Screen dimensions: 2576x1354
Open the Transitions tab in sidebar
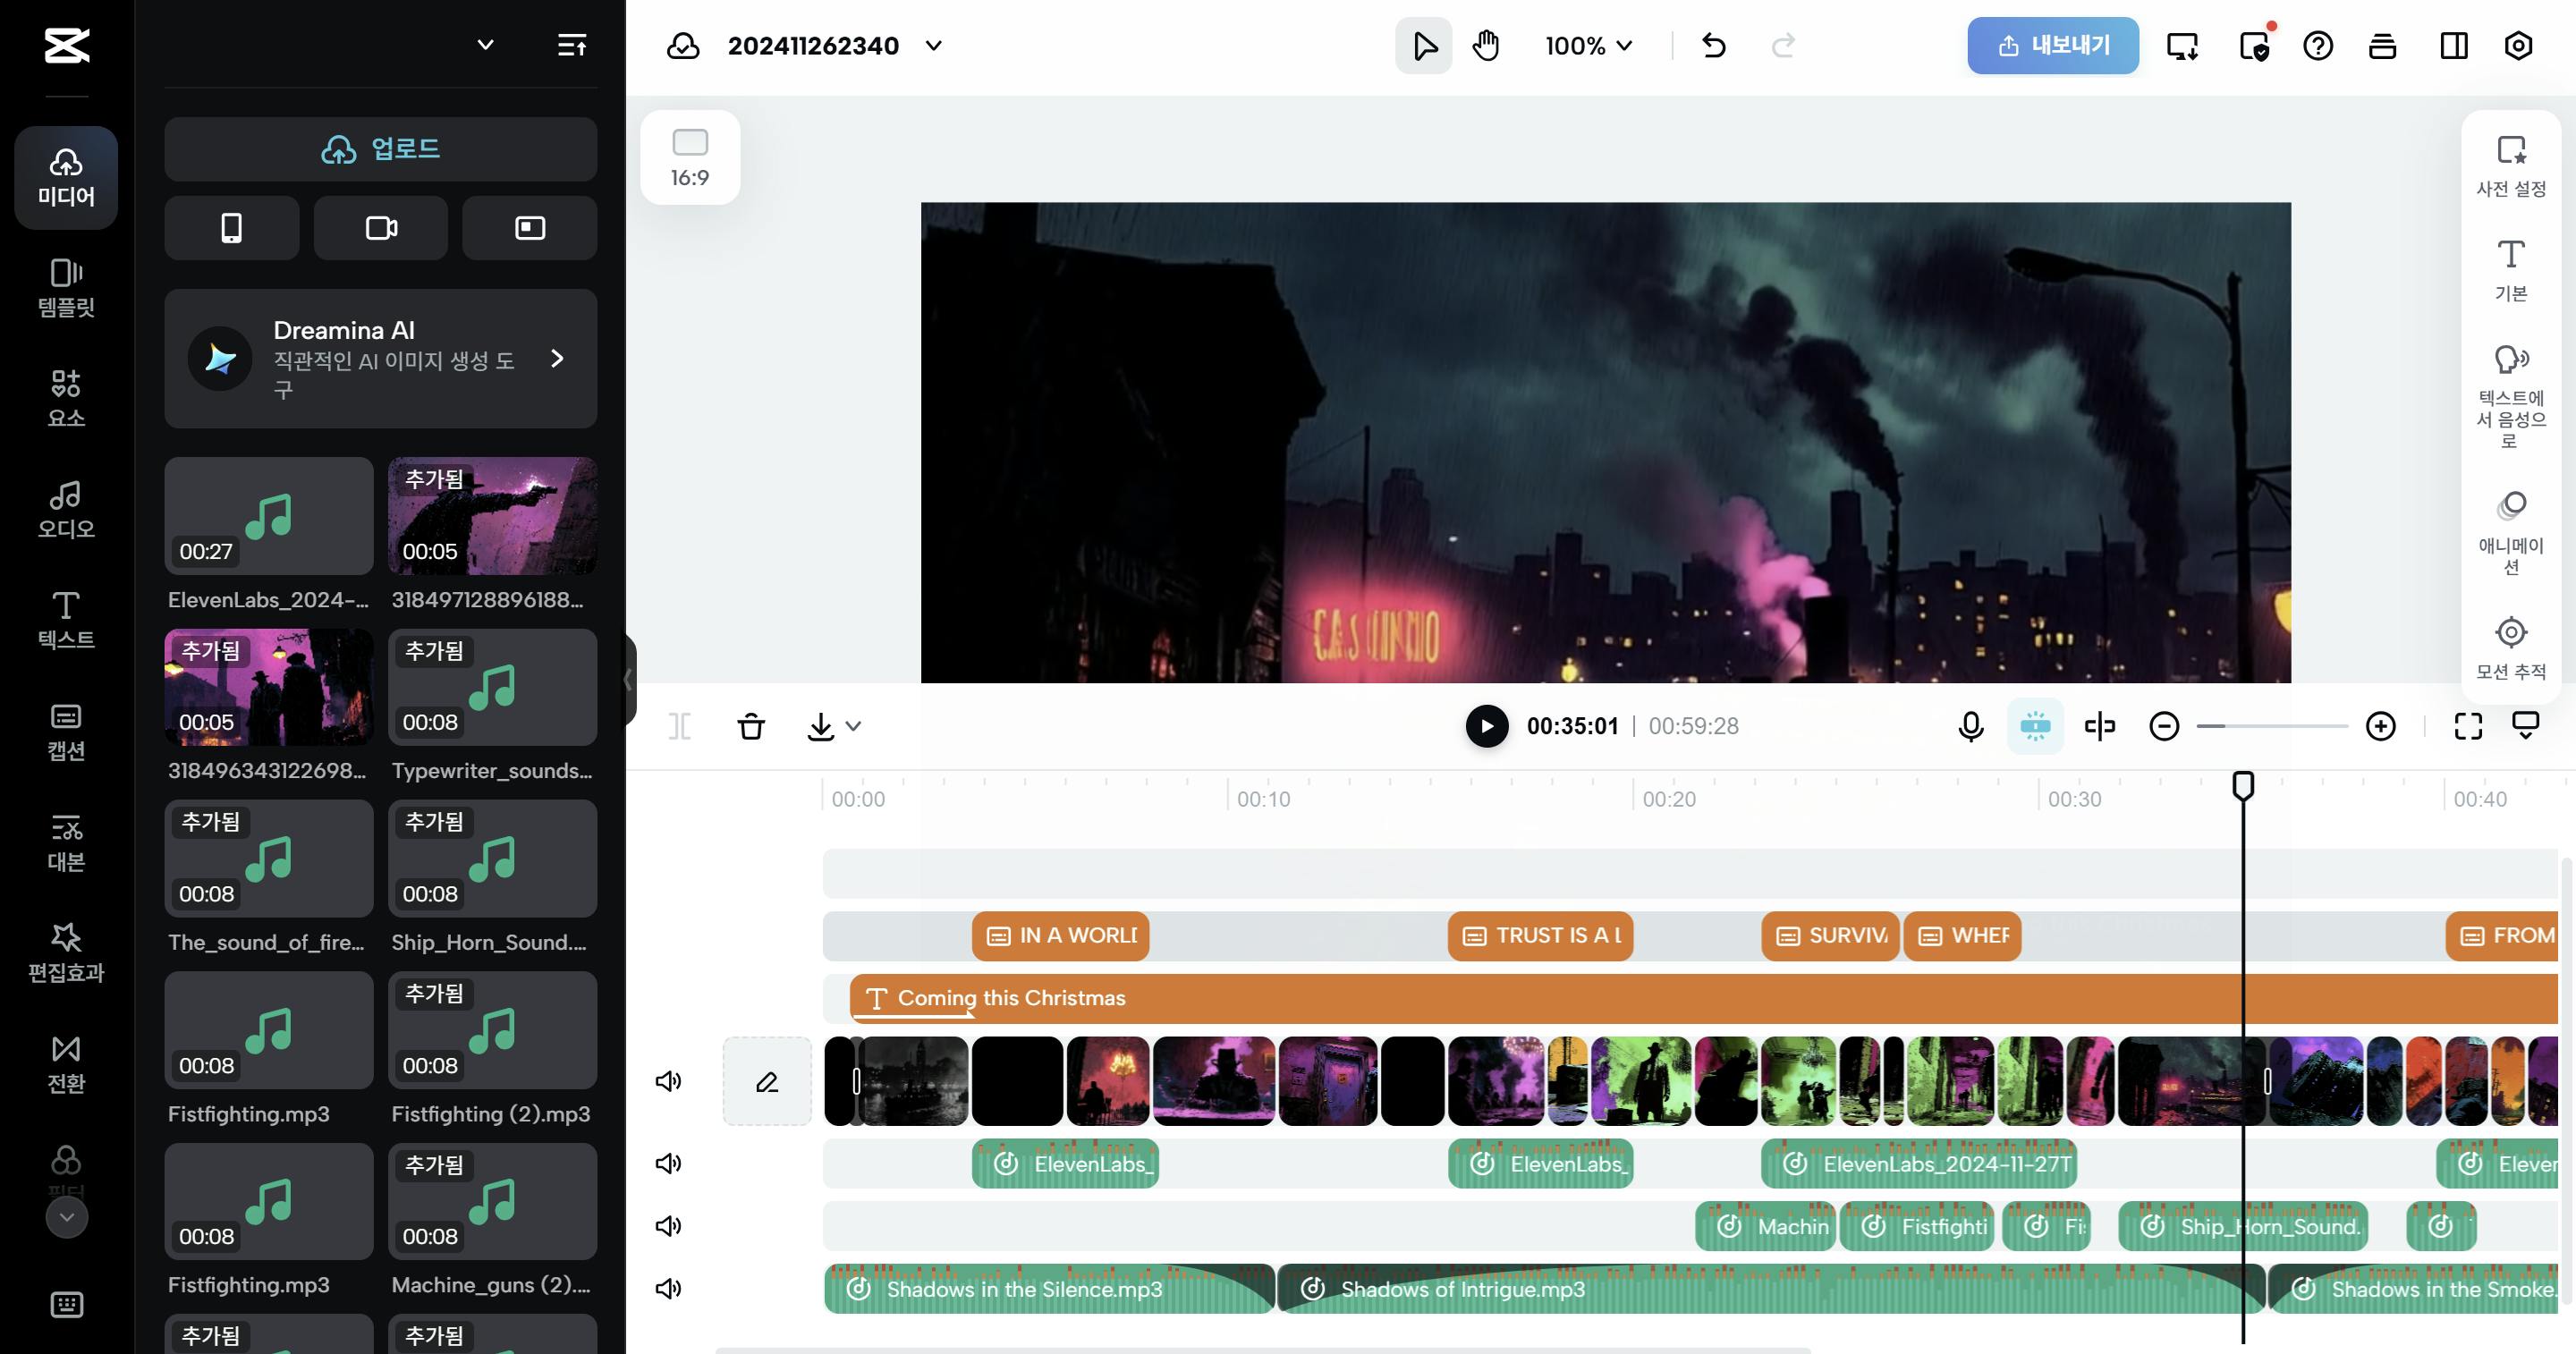[x=66, y=1064]
